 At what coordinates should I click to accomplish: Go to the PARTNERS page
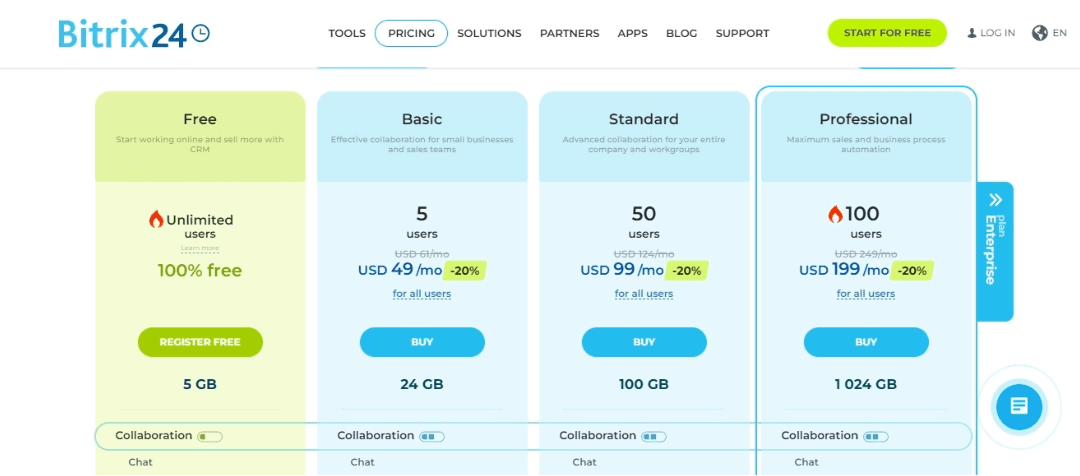pos(570,33)
